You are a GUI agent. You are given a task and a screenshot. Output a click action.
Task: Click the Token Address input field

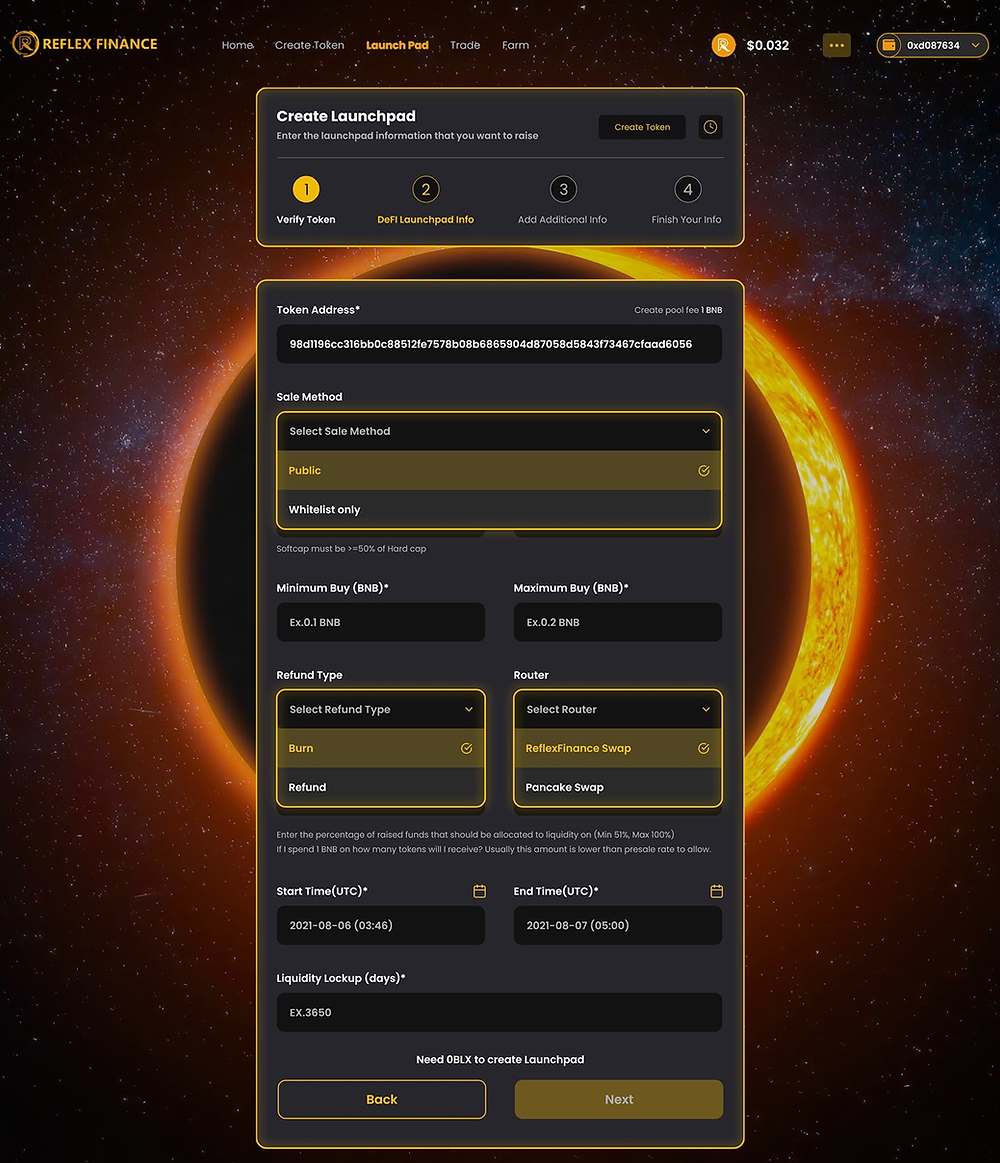(x=499, y=344)
